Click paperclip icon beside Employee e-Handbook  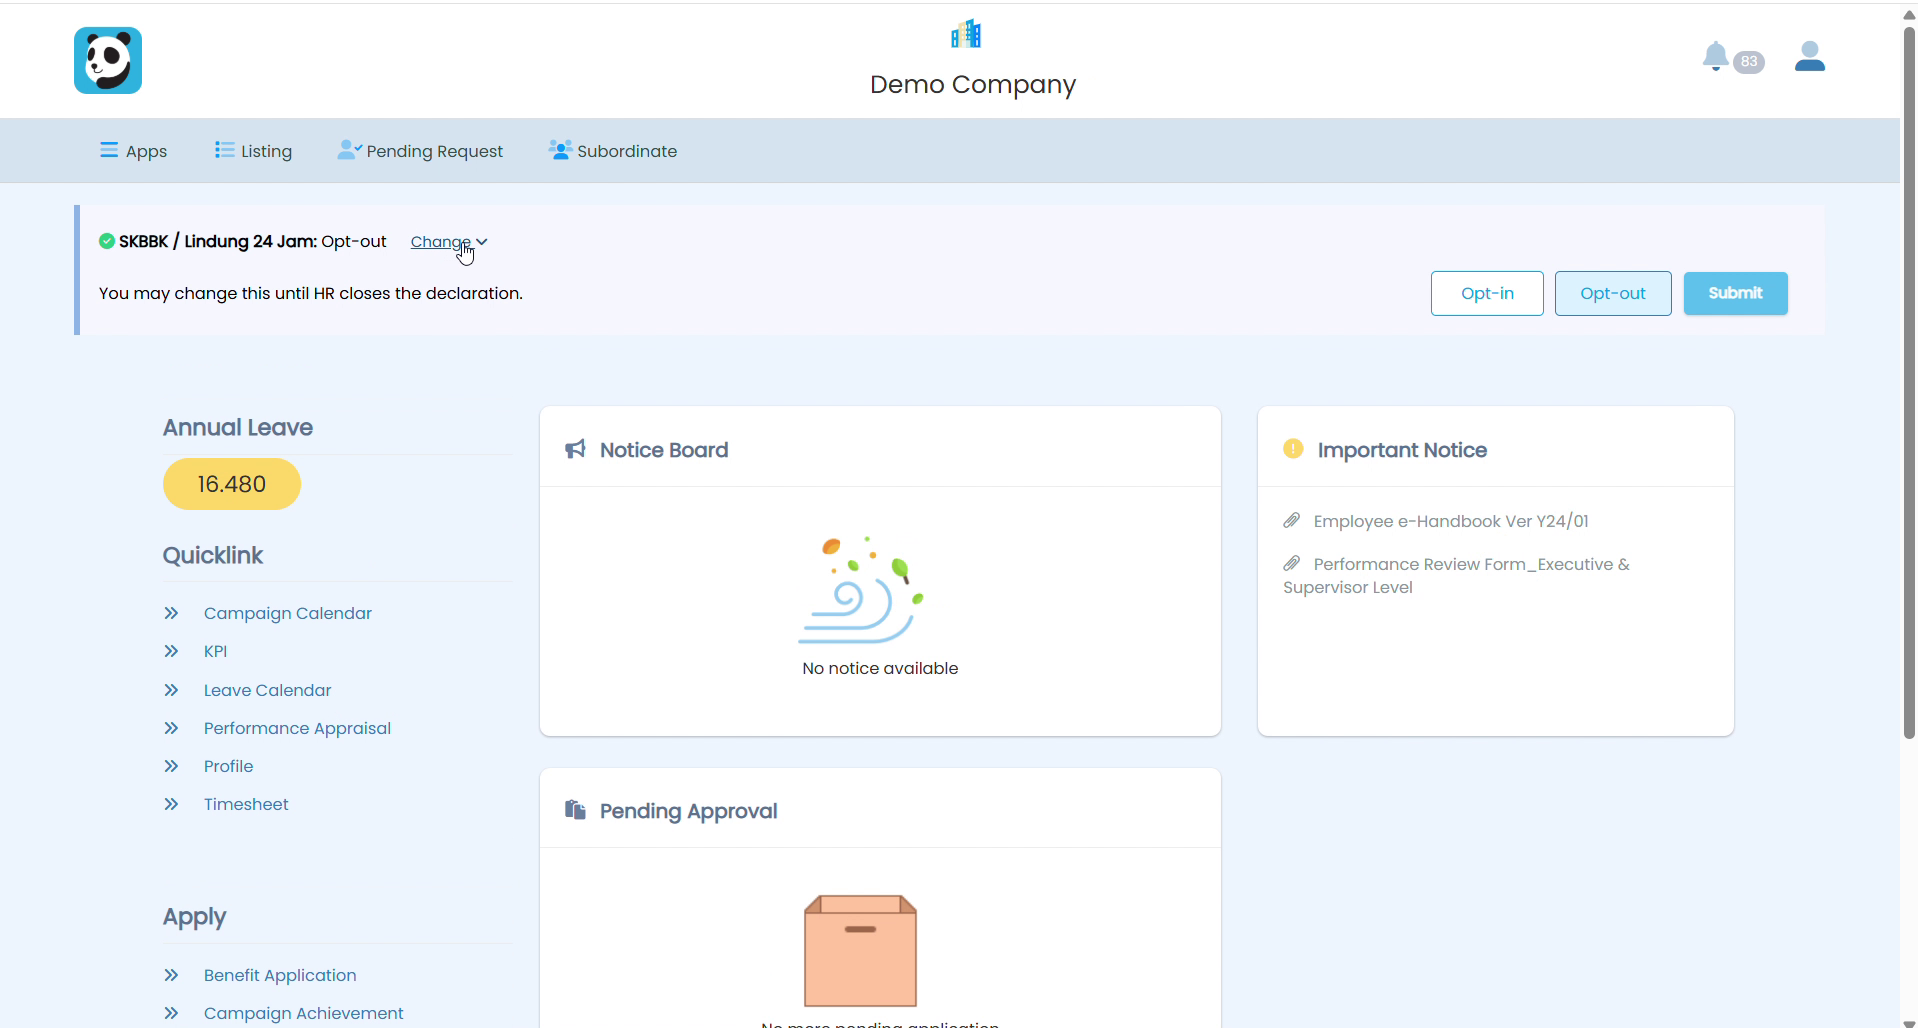point(1292,520)
